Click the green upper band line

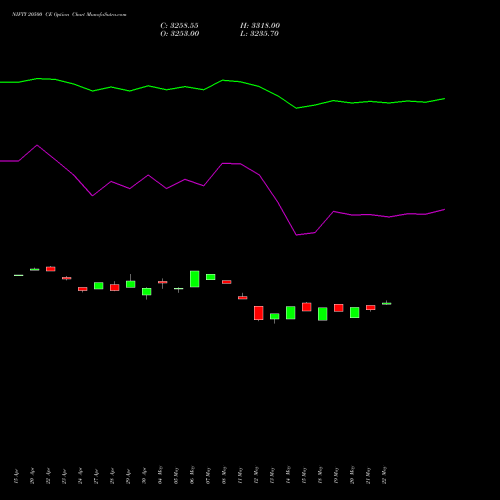pyautogui.click(x=222, y=80)
